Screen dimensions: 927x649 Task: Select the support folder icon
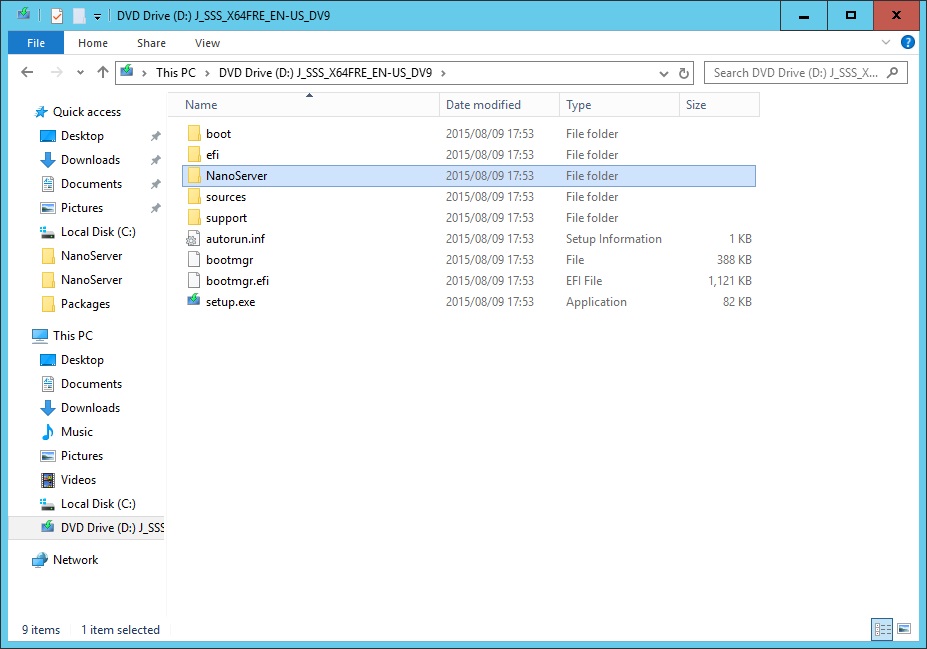pos(194,218)
